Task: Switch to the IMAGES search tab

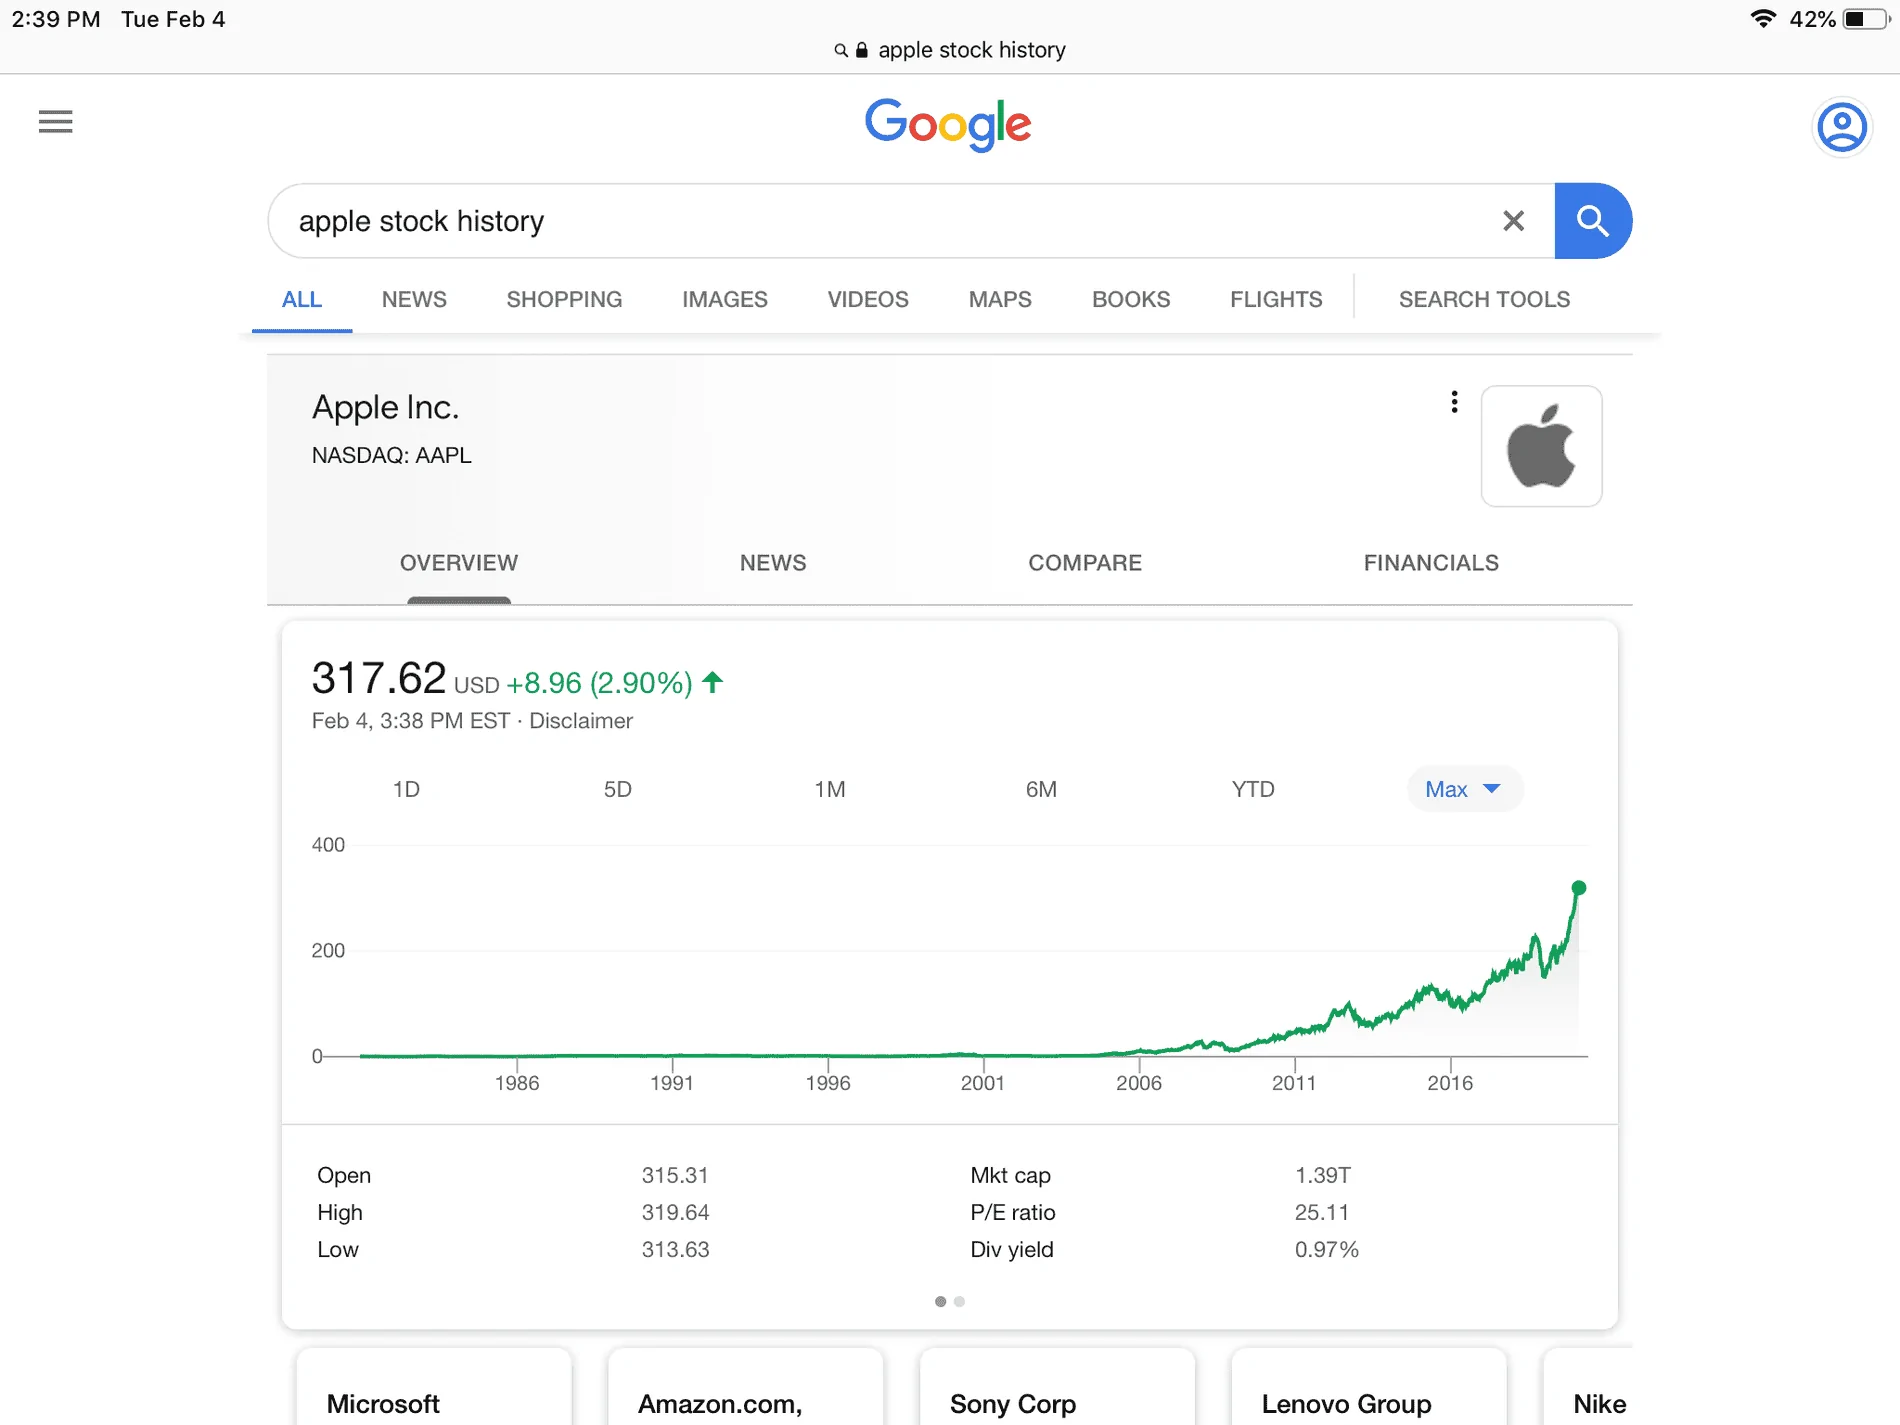Action: point(724,298)
